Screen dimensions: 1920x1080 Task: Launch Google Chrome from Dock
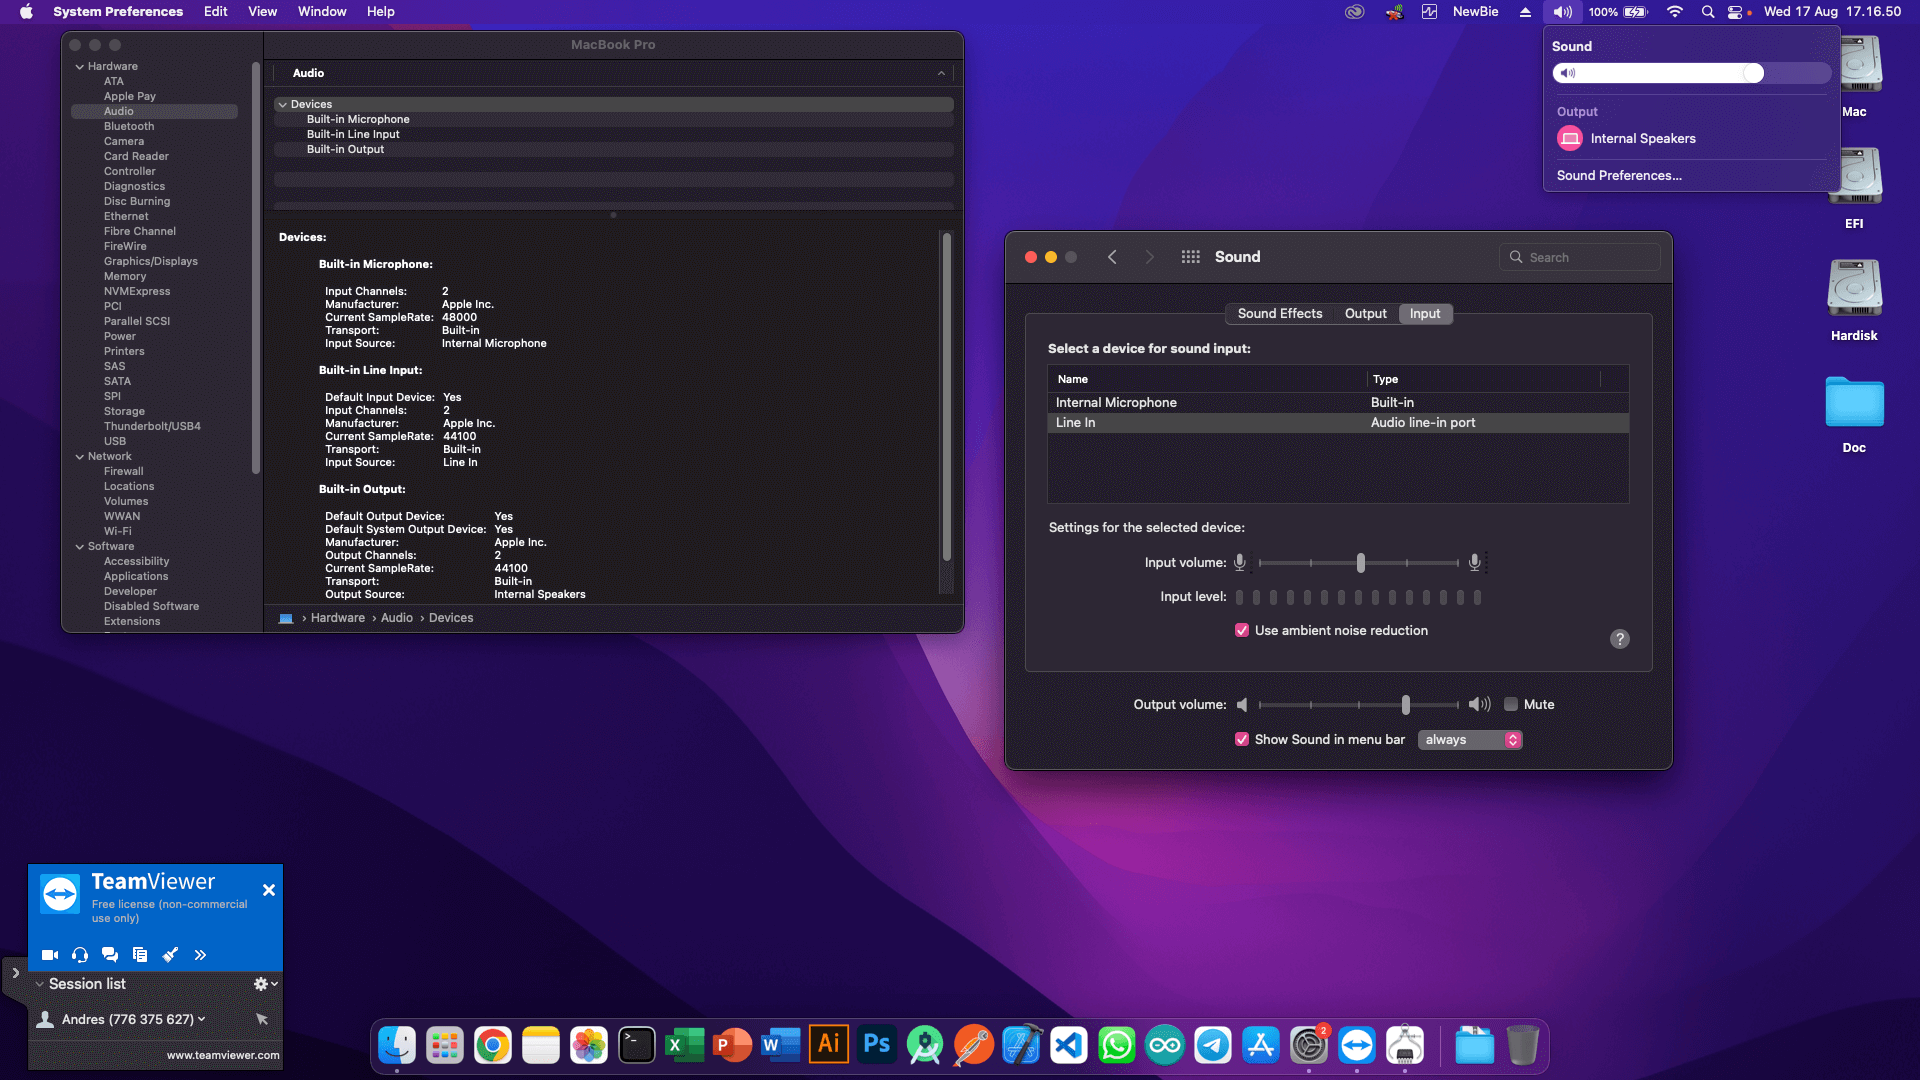[x=493, y=1046]
